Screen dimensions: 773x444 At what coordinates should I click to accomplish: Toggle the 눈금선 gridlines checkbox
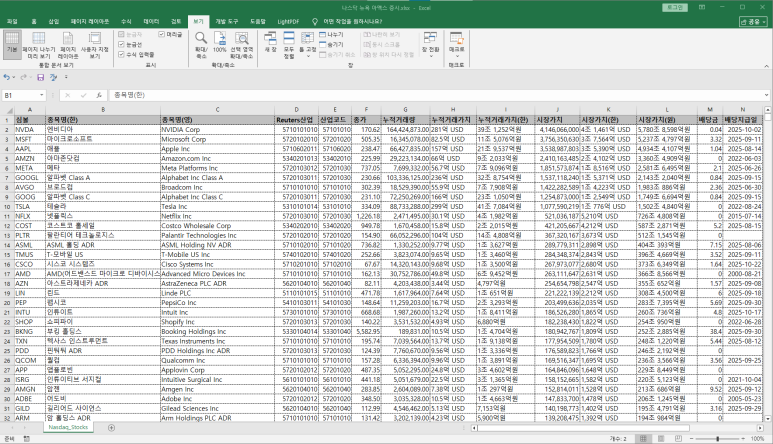click(121, 44)
